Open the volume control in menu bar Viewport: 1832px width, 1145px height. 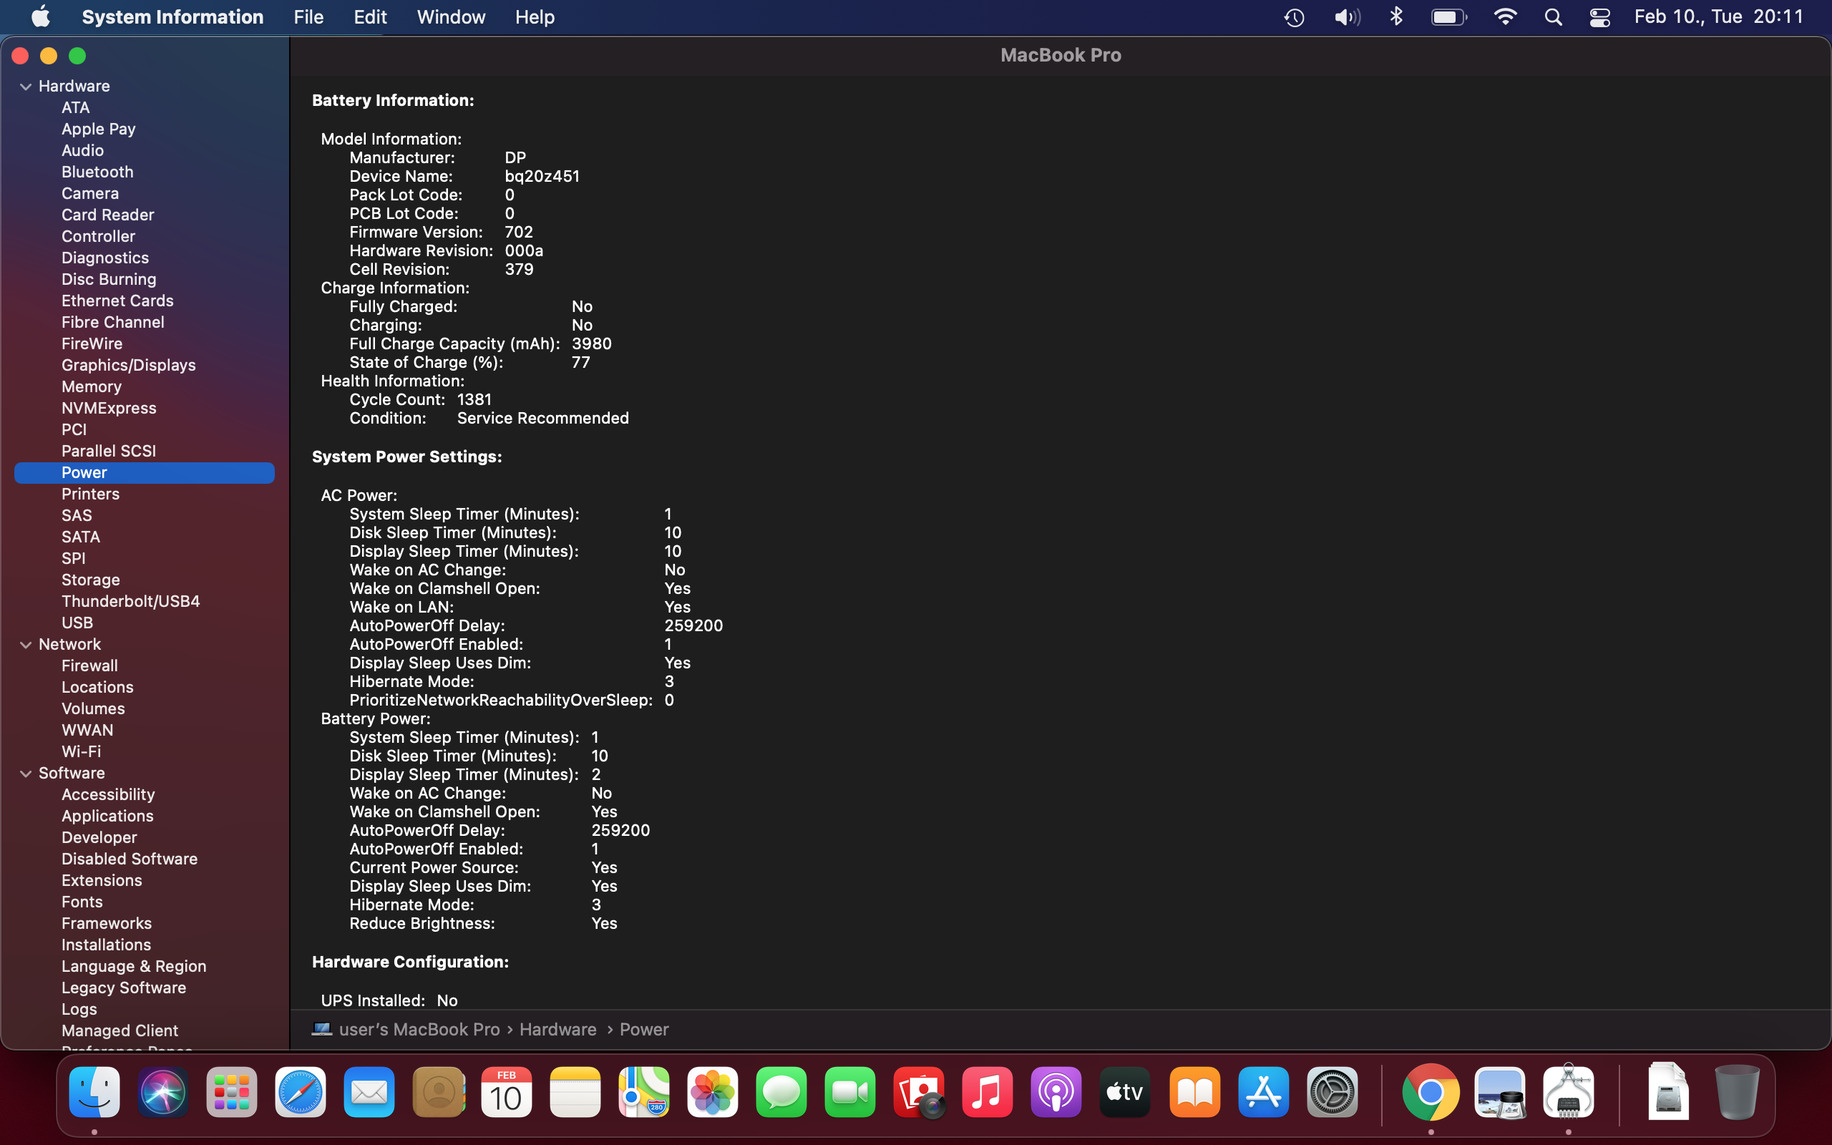1347,17
